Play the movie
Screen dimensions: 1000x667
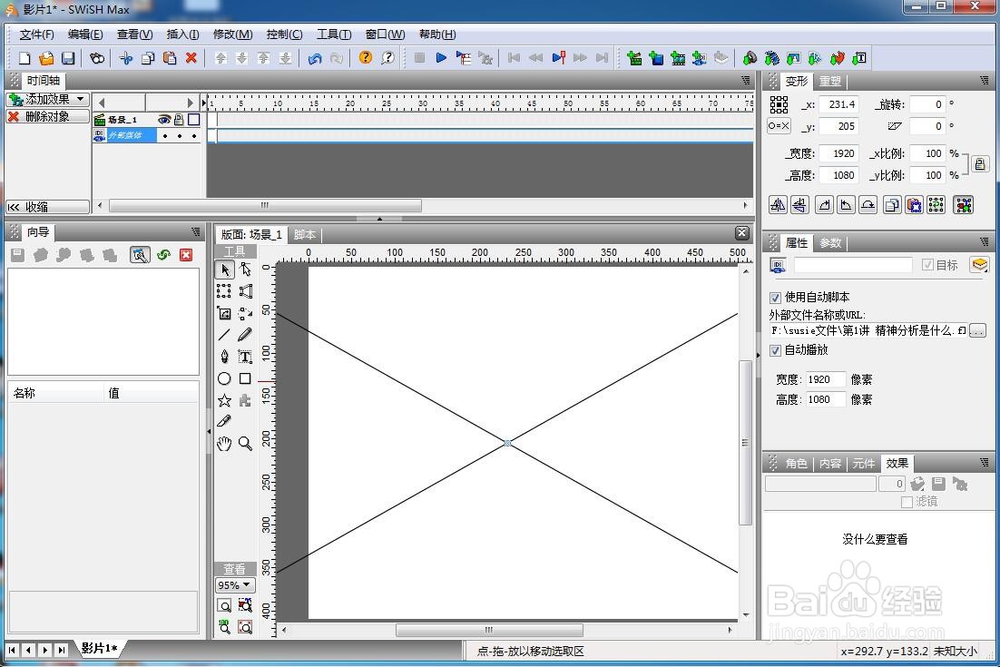click(441, 58)
